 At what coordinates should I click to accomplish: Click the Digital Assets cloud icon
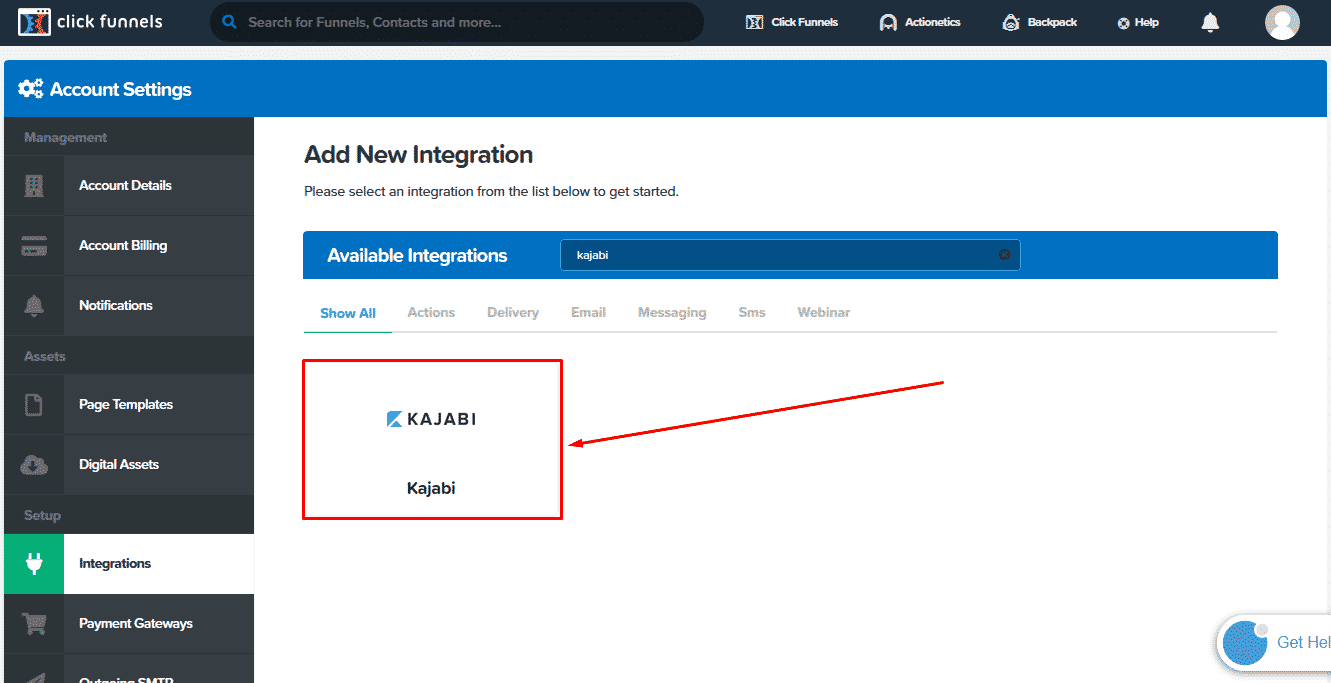[x=34, y=464]
